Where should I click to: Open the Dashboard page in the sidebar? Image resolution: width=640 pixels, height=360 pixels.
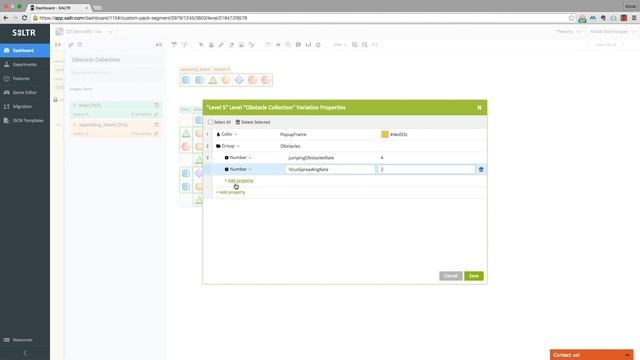point(25,50)
